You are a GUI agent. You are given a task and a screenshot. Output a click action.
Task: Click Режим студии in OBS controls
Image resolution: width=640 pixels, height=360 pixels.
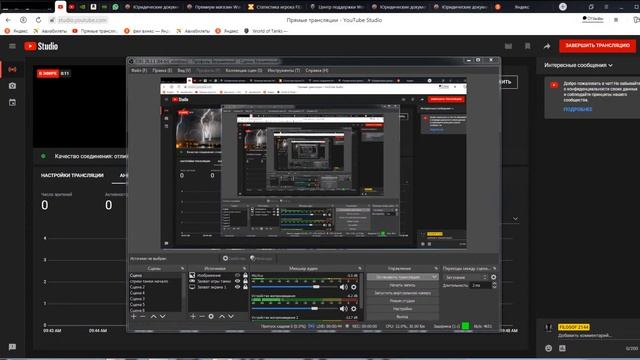(x=402, y=301)
